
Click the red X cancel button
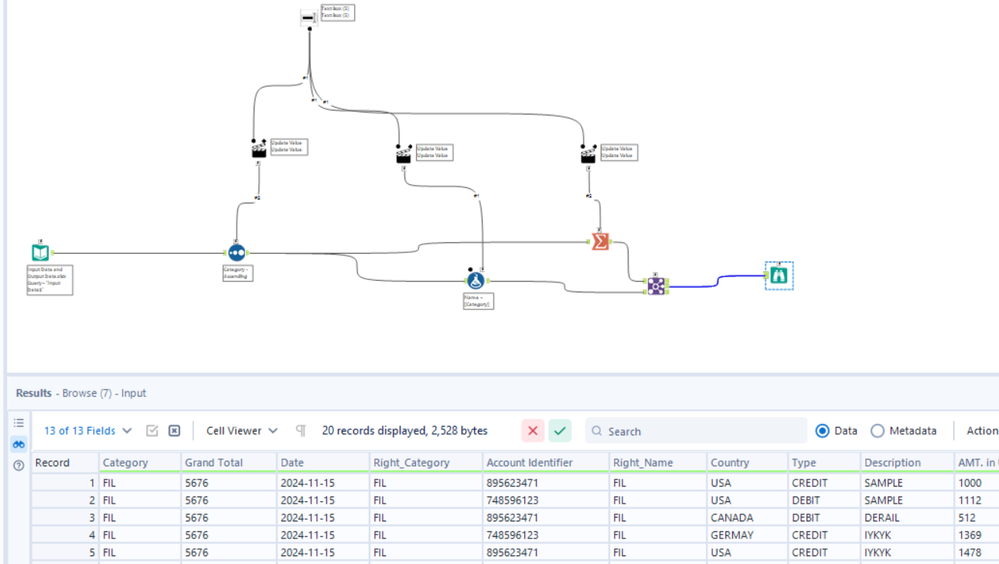[x=533, y=431]
